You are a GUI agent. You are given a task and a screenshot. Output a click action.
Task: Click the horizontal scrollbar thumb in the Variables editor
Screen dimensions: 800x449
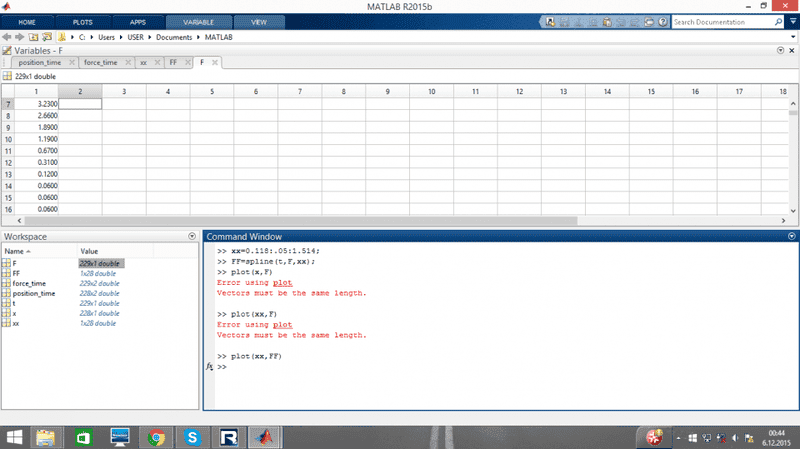(x=301, y=220)
